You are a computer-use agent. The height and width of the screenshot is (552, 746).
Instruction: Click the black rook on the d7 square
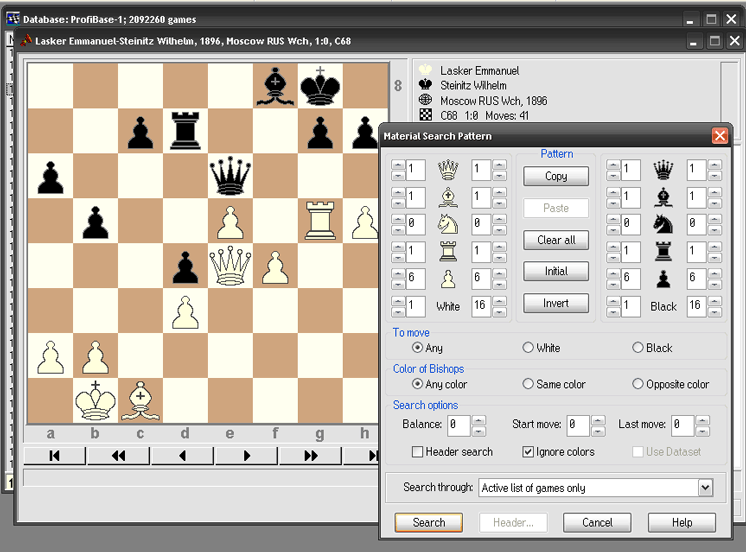point(185,130)
